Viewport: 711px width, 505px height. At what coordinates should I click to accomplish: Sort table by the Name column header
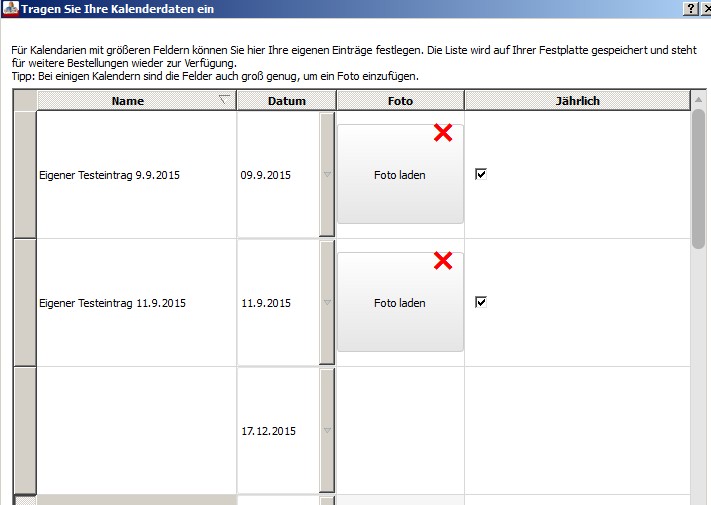pos(136,101)
